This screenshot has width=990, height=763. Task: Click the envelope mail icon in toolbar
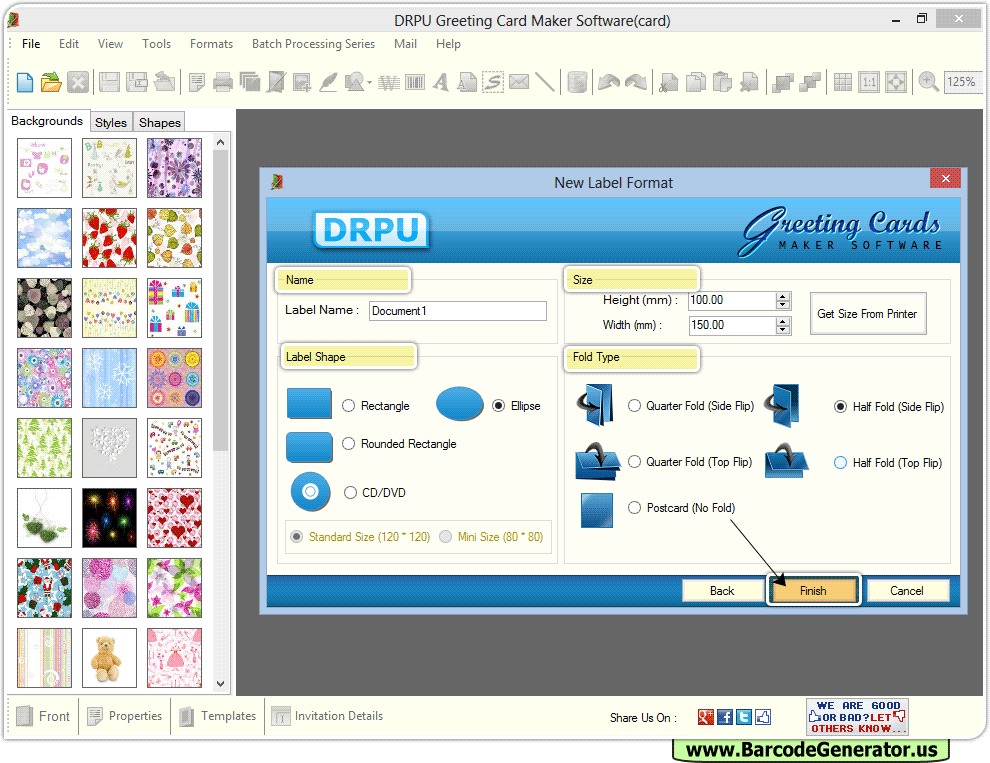pos(519,82)
